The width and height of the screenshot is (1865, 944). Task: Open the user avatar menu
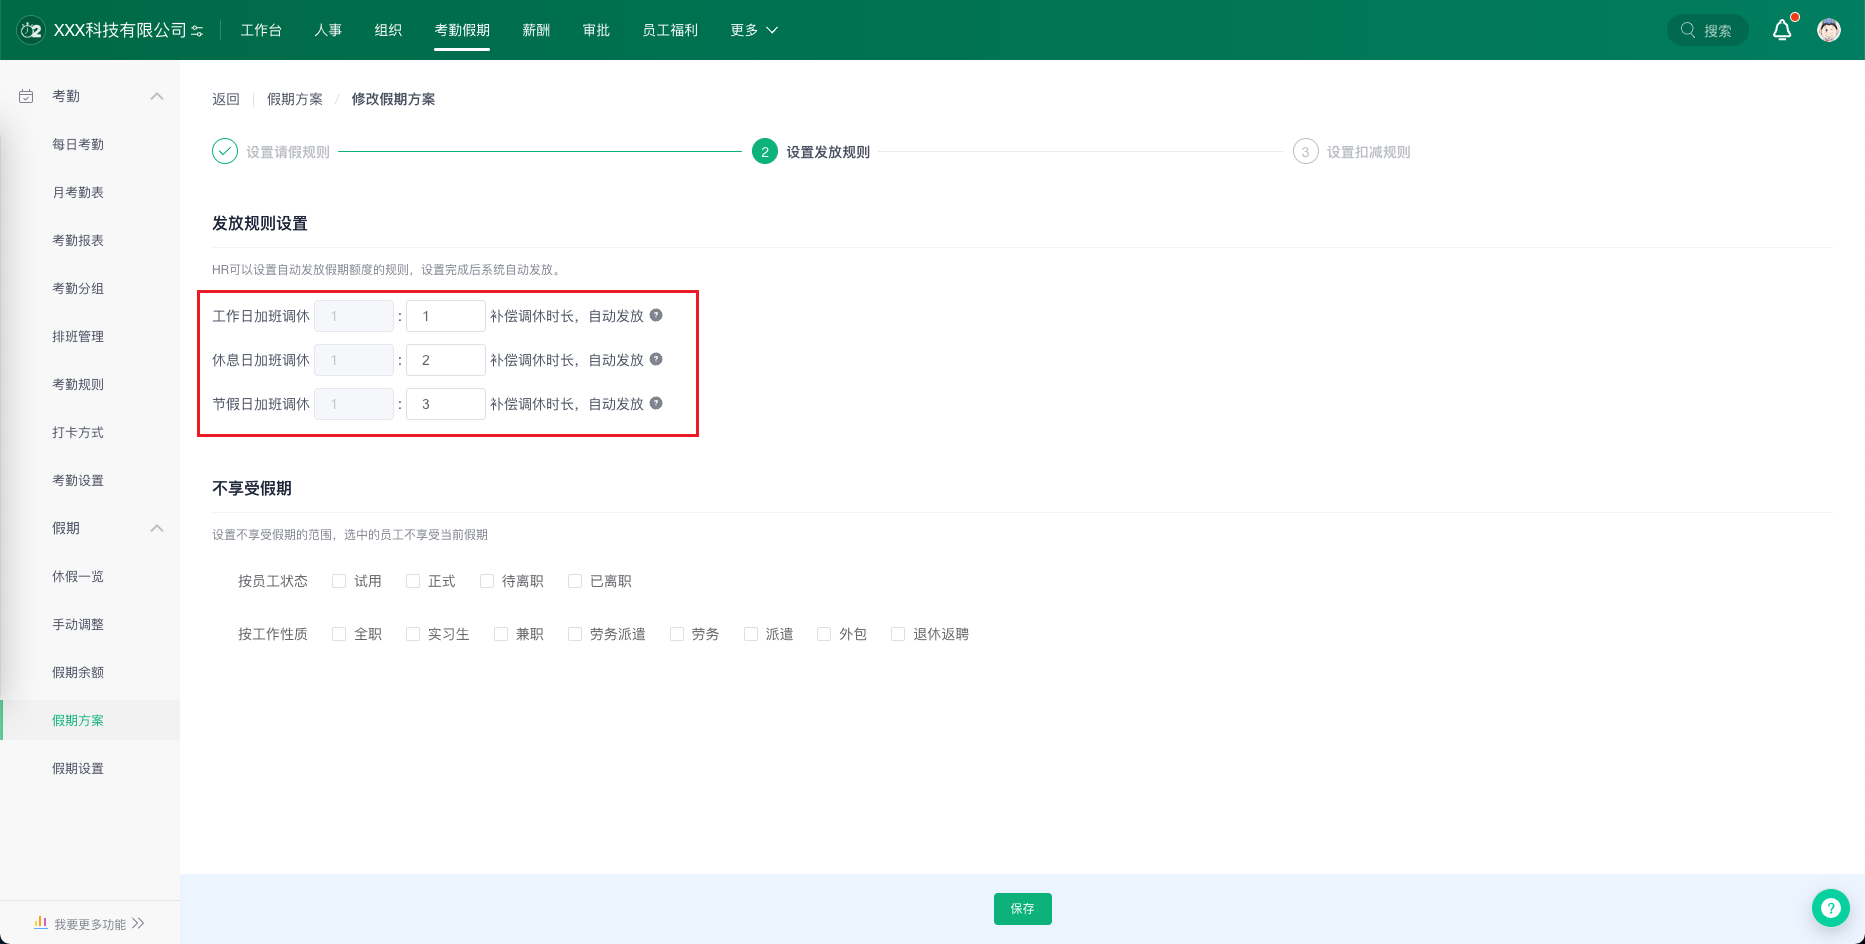click(1829, 30)
